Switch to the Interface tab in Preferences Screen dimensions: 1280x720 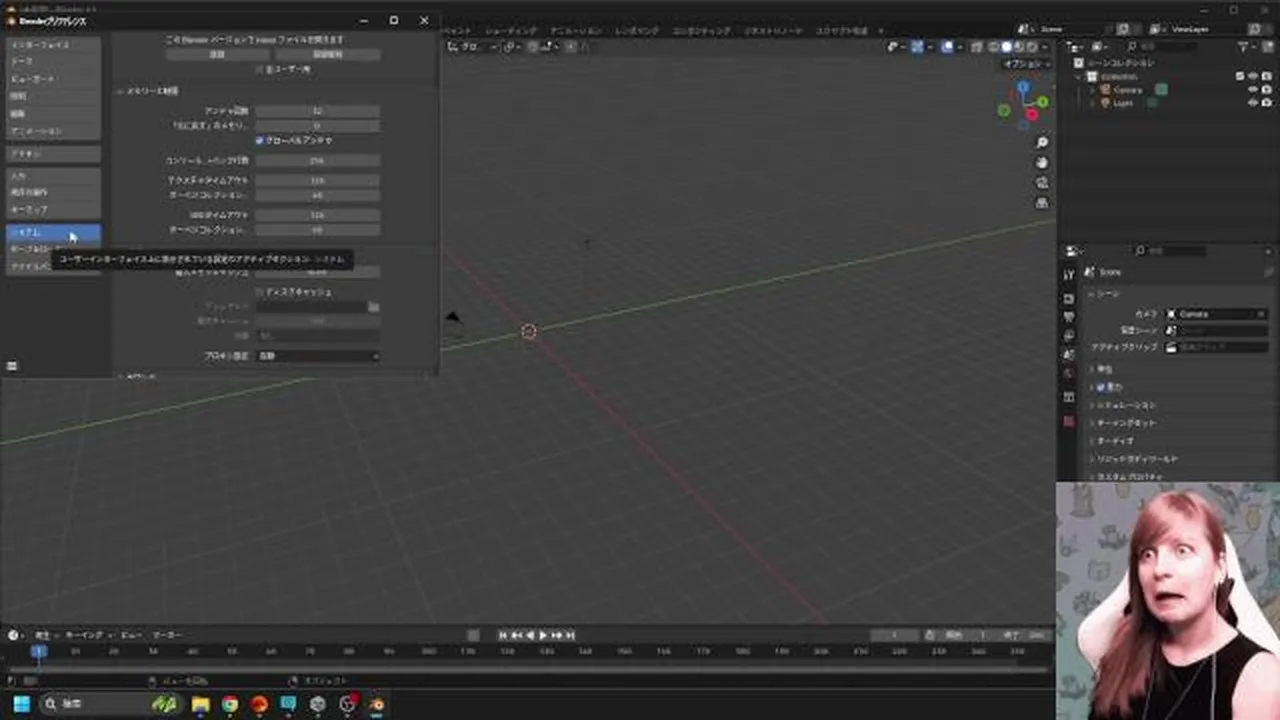[x=54, y=45]
